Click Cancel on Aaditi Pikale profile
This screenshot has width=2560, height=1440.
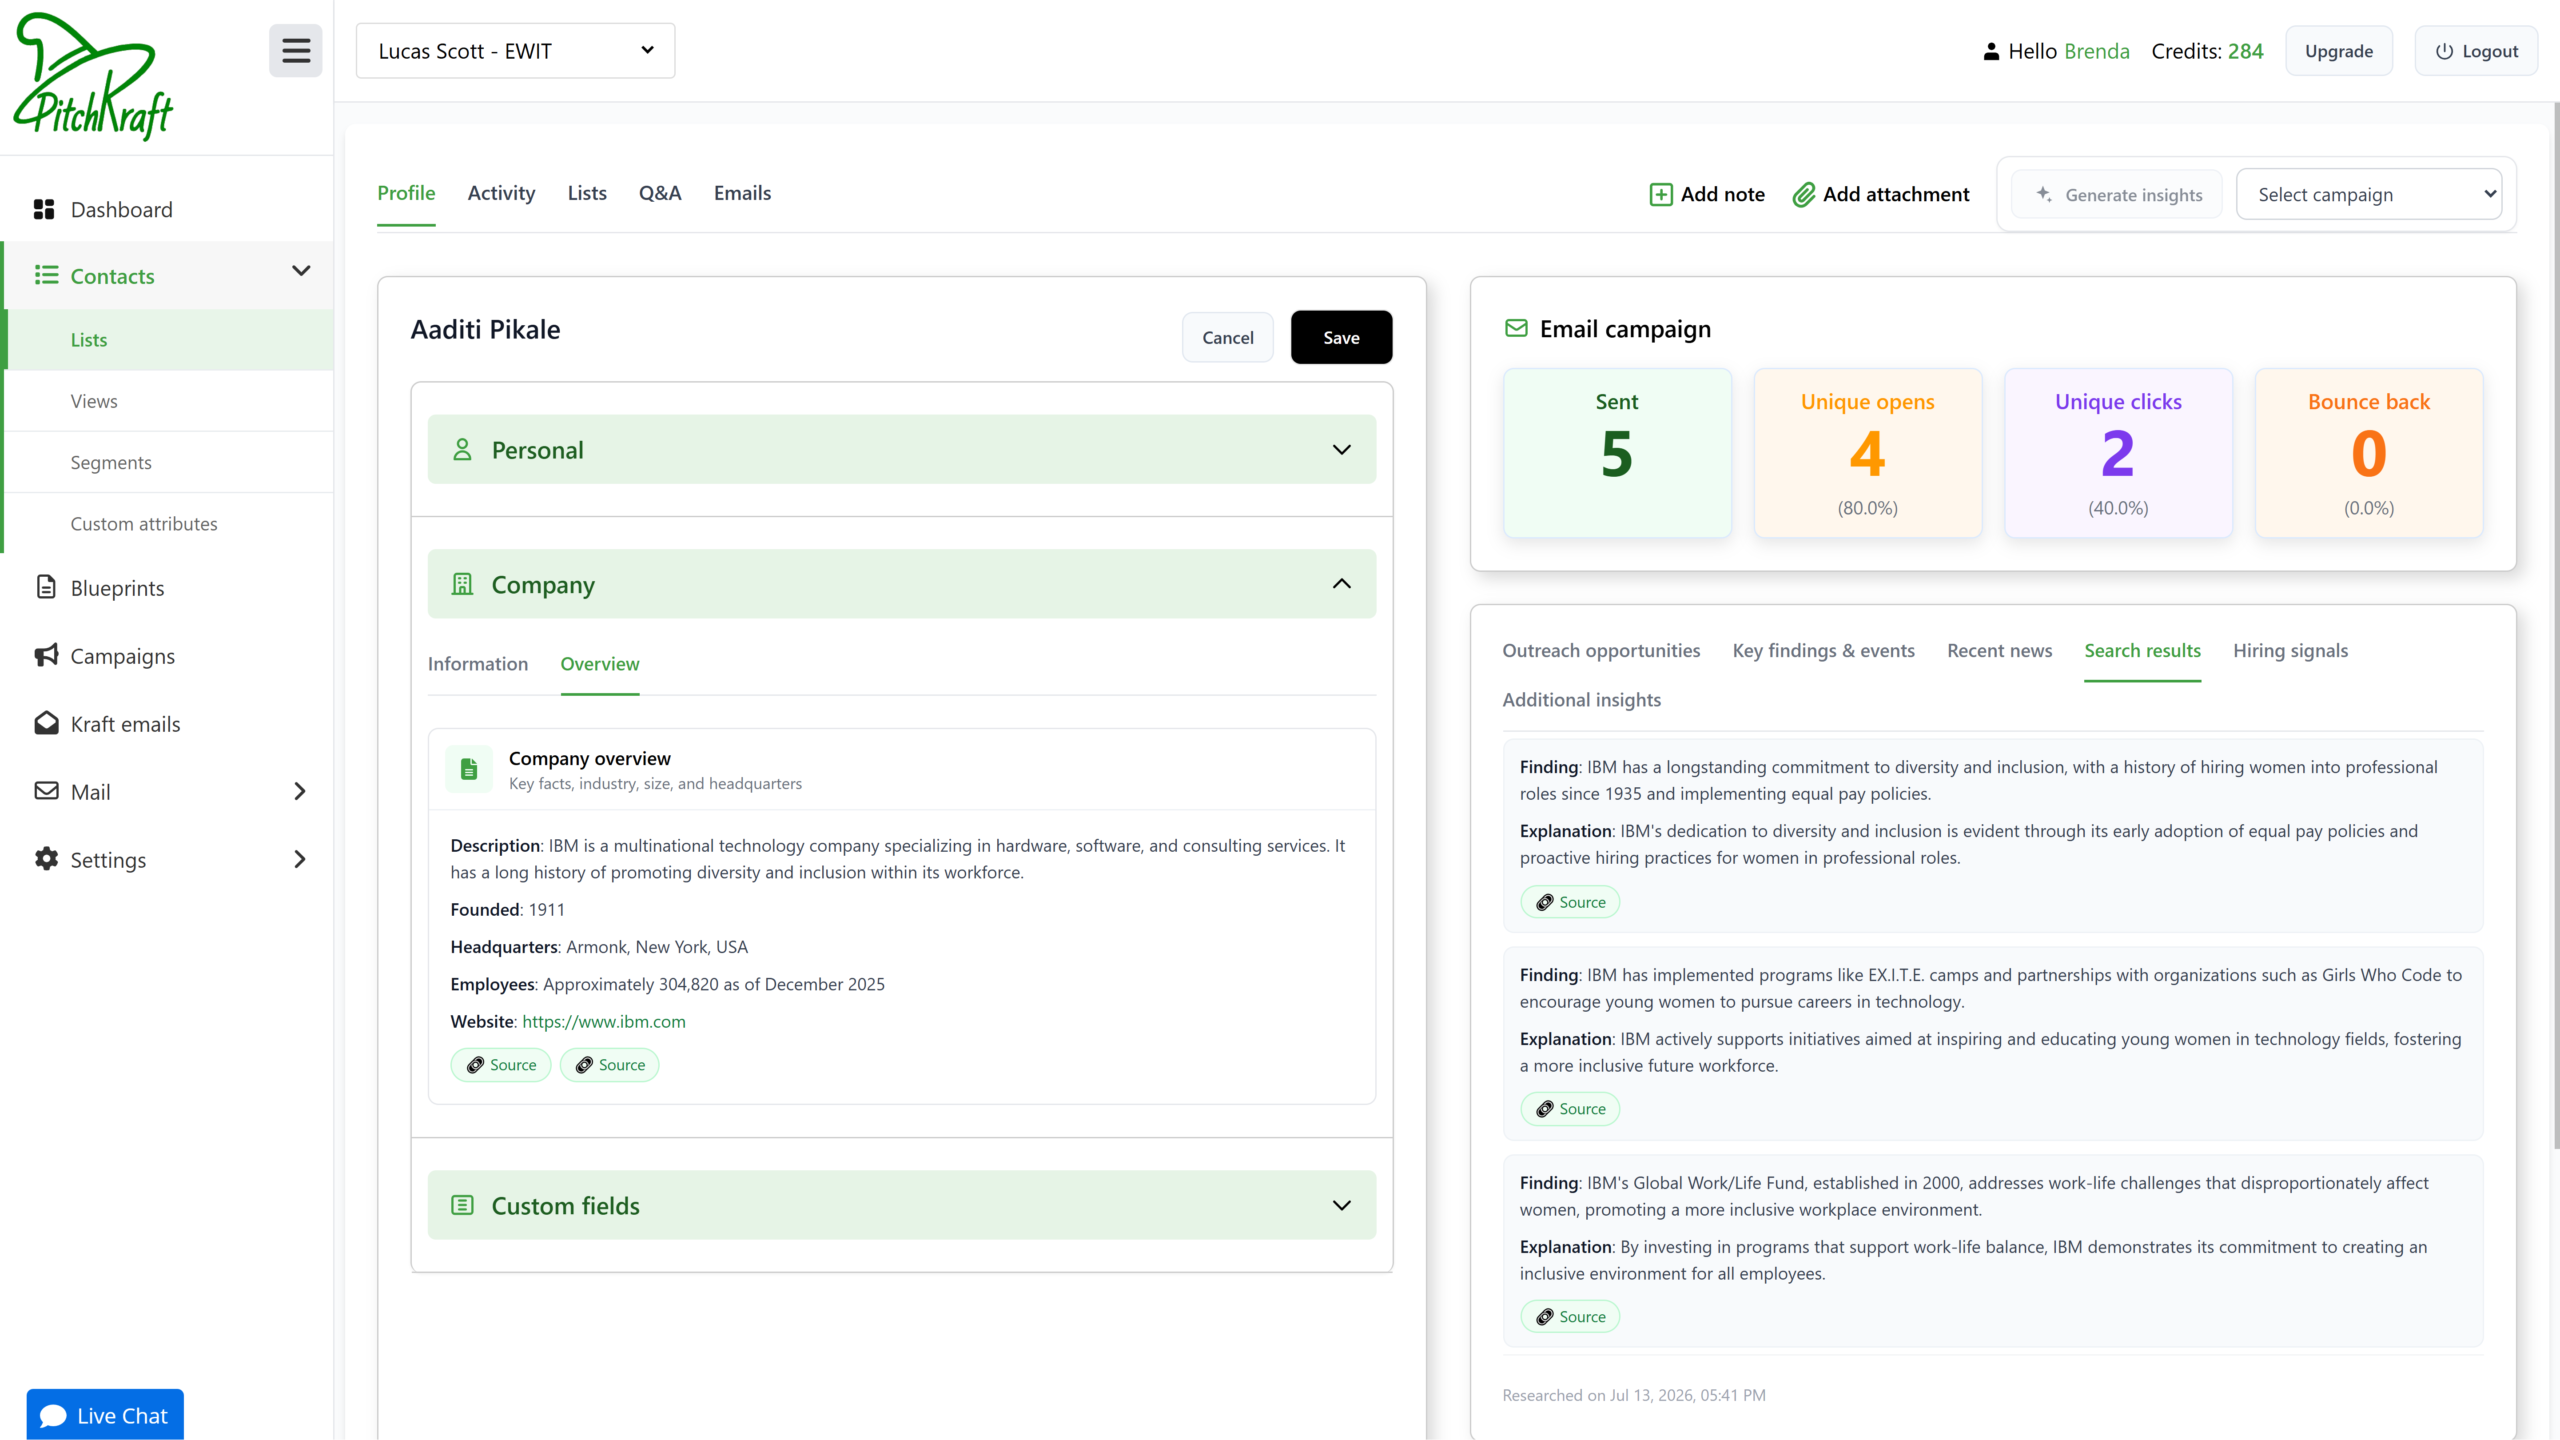(1227, 337)
